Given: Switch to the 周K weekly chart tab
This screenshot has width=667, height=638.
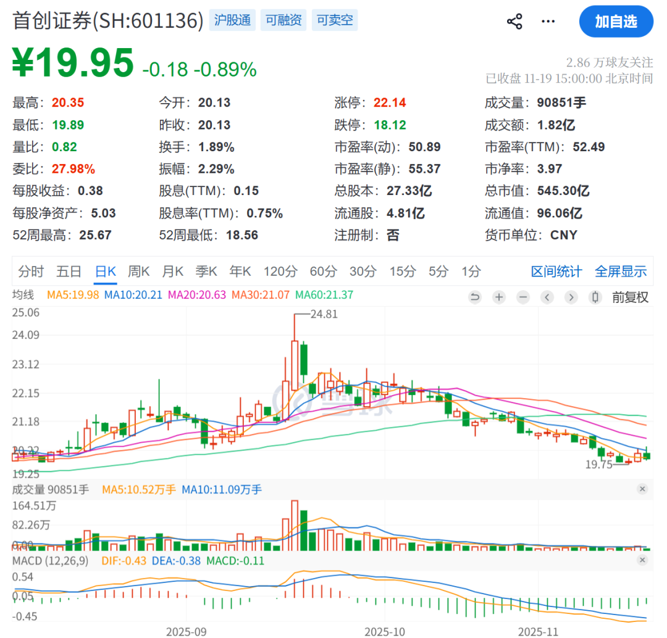Looking at the screenshot, I should pyautogui.click(x=136, y=271).
